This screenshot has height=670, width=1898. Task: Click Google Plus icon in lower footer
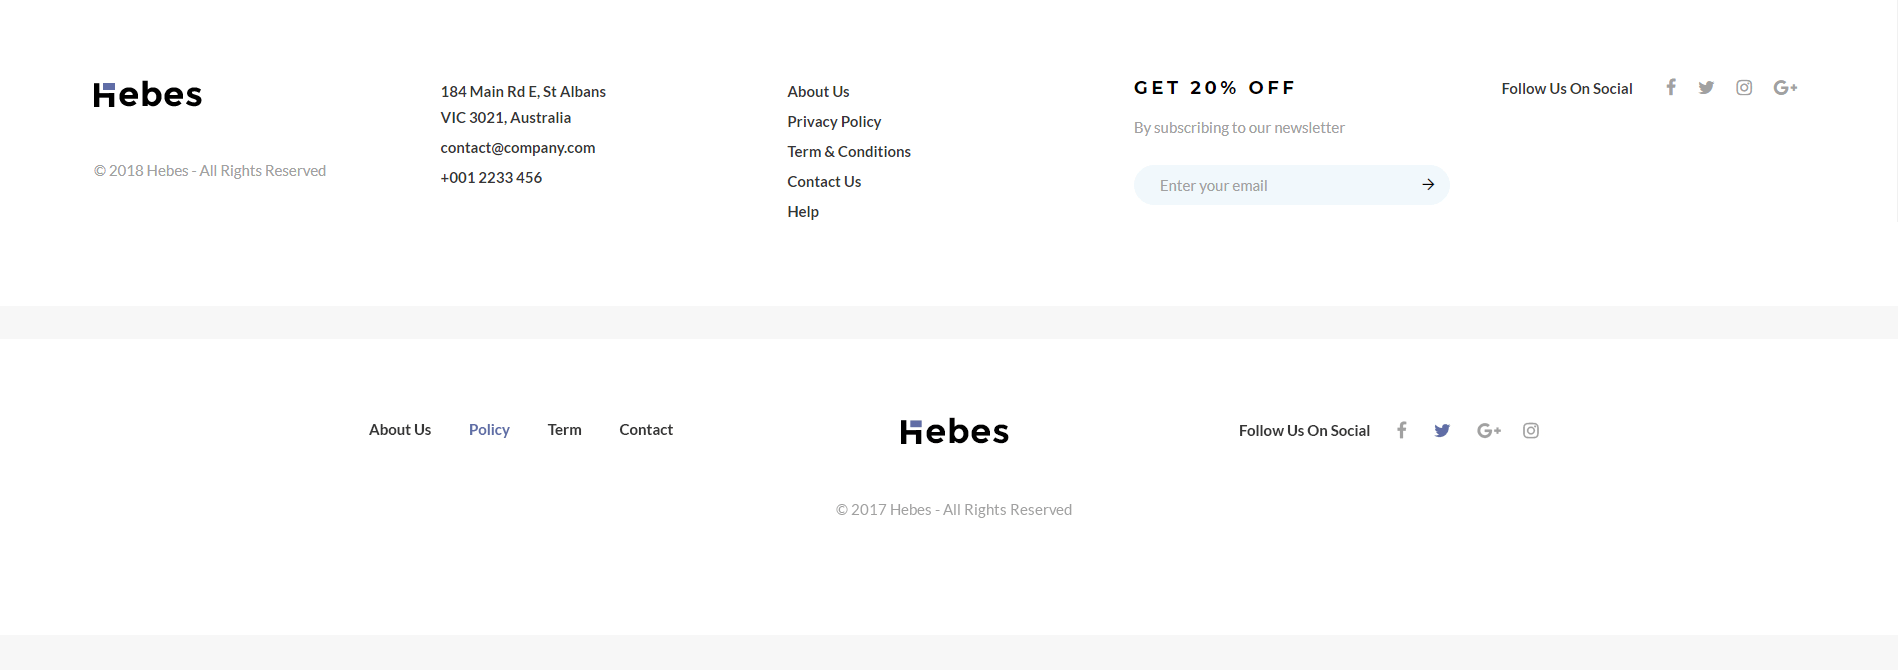pyautogui.click(x=1489, y=430)
